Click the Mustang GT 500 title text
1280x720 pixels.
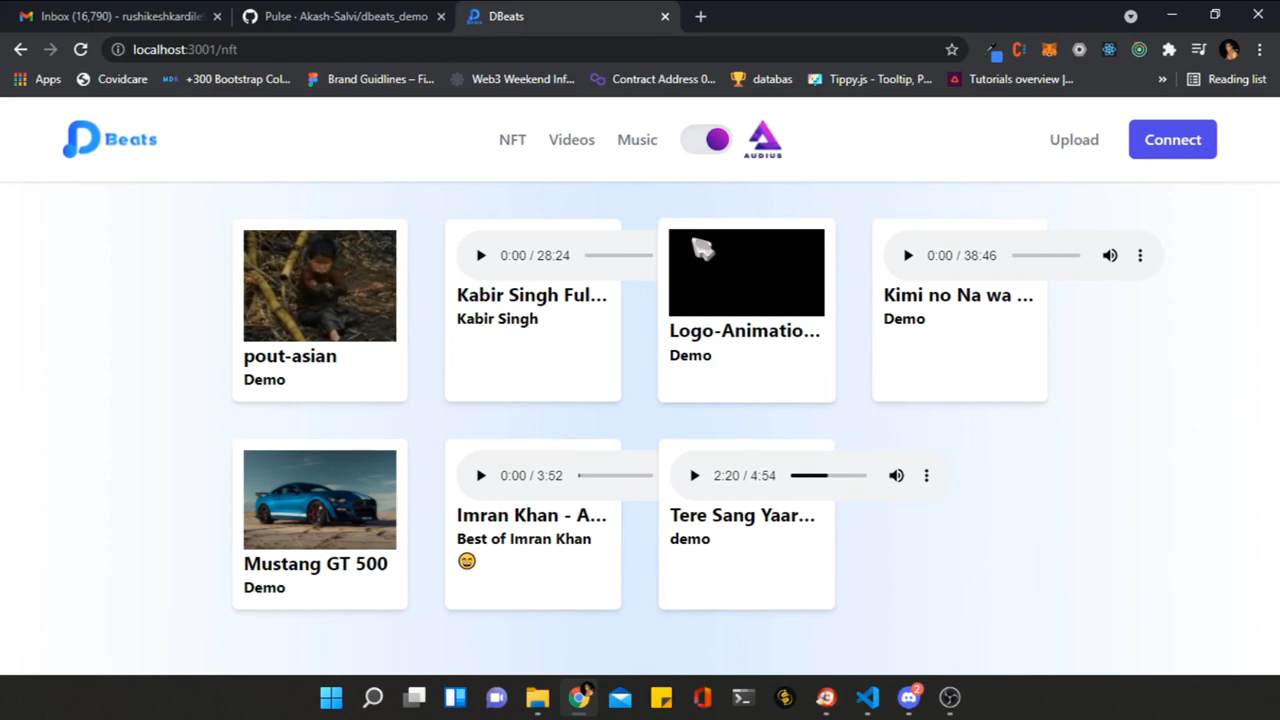pyautogui.click(x=316, y=564)
